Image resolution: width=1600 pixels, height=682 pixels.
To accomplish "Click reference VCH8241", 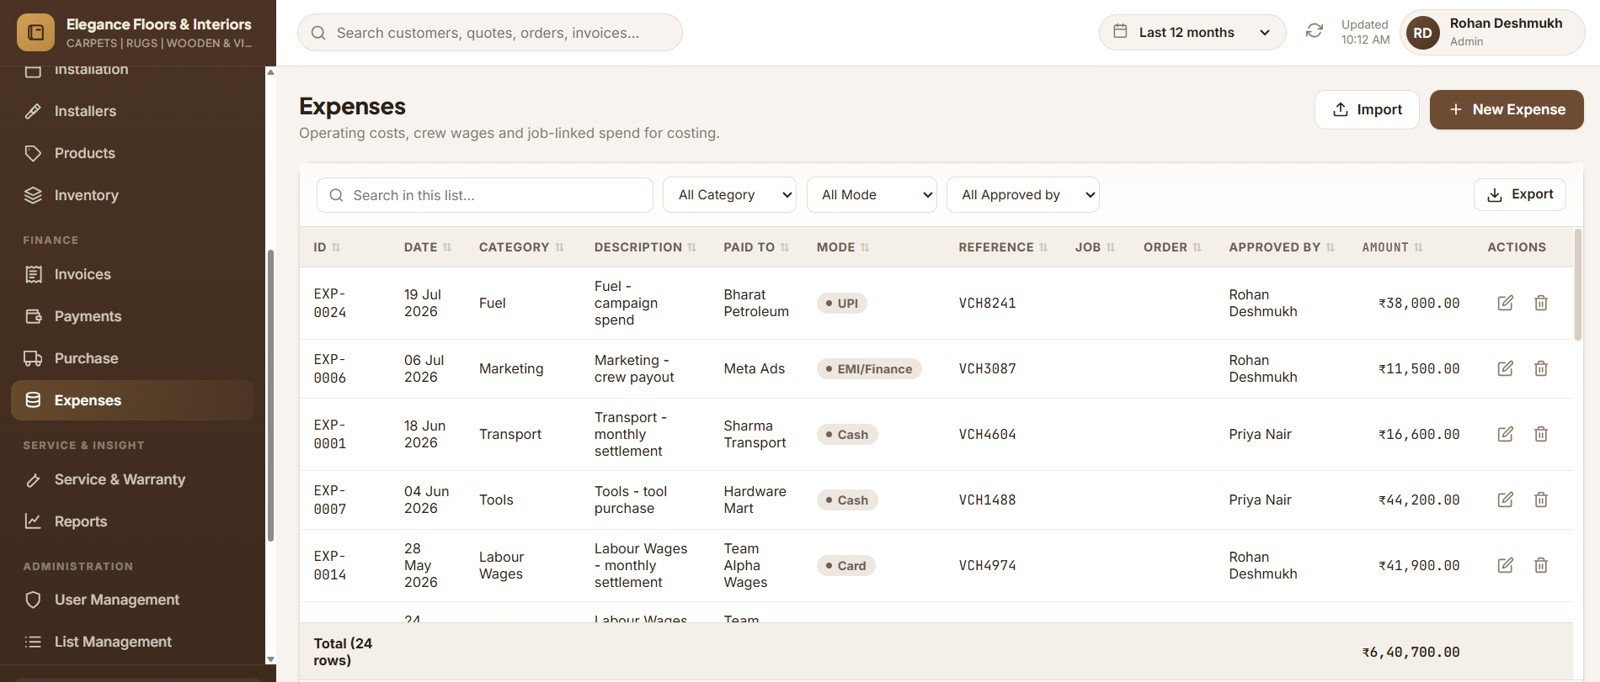I will point(987,303).
